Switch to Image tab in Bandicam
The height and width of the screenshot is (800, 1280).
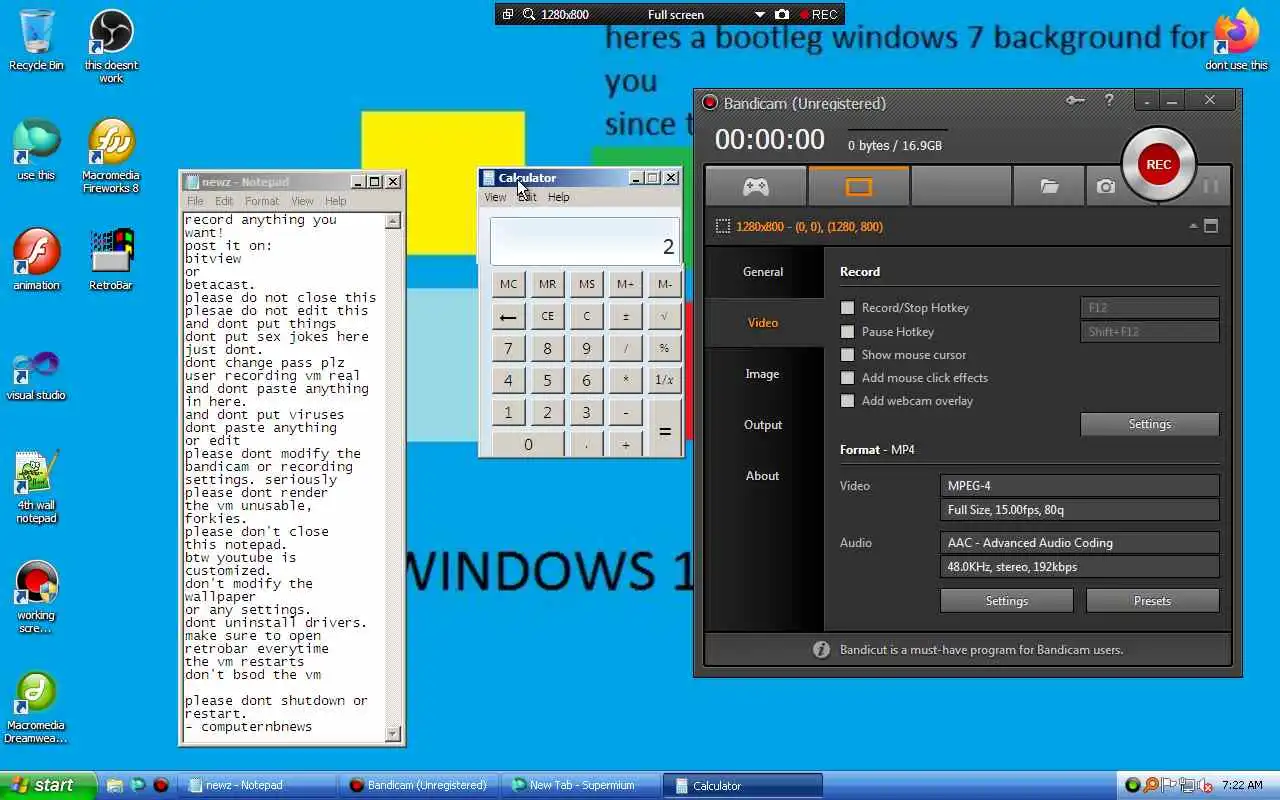(x=762, y=374)
